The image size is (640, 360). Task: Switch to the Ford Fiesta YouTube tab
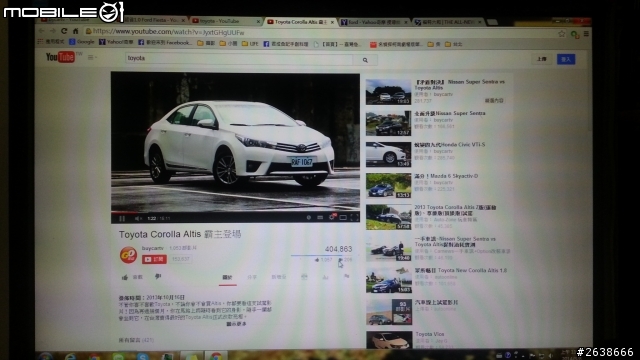(x=153, y=20)
